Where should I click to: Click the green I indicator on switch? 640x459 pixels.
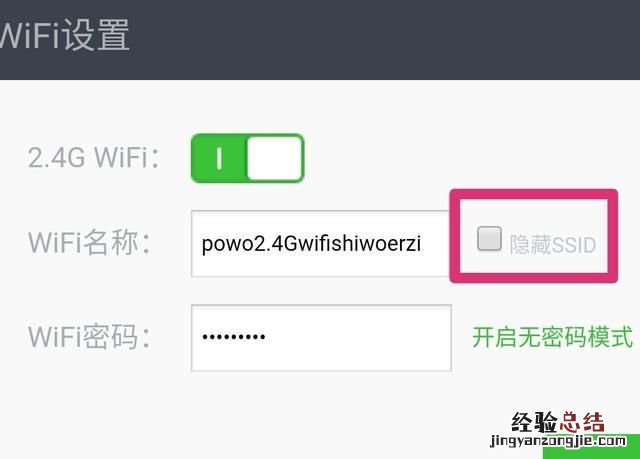click(219, 158)
